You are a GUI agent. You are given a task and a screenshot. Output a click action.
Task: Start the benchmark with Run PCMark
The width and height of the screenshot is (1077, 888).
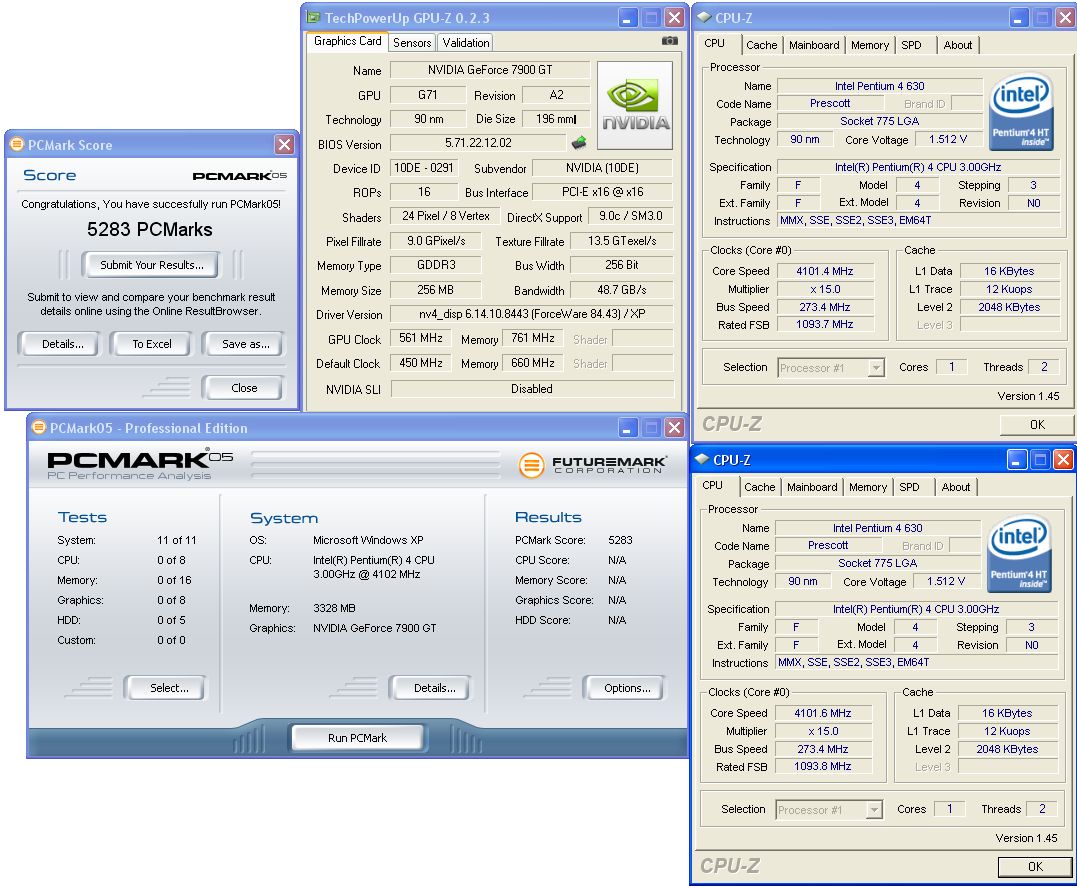pyautogui.click(x=357, y=738)
